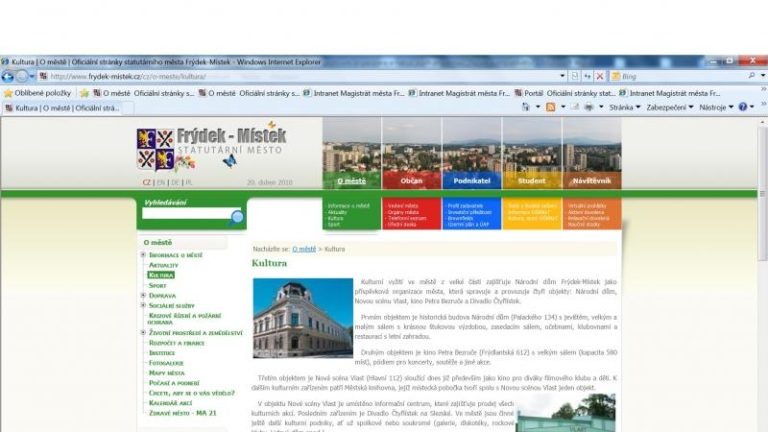
Task: Open 'Fotogalerie' sidebar item
Action: [166, 363]
